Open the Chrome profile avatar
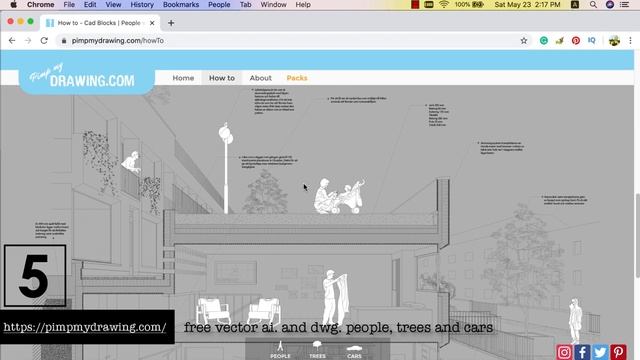Viewport: 640px width, 360px height. [x=614, y=40]
